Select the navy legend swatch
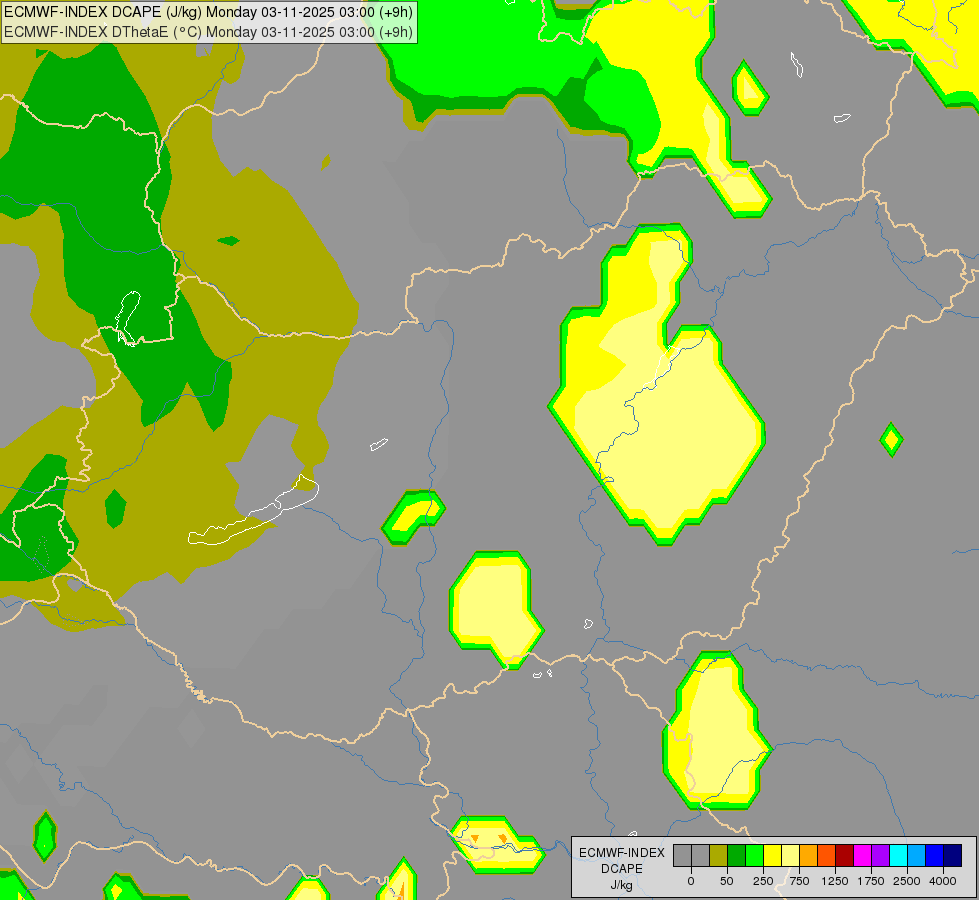This screenshot has width=979, height=900. tap(953, 856)
